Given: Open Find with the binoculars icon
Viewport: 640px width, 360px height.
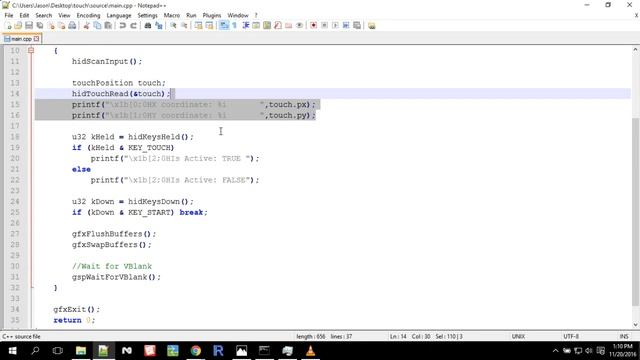Looking at the screenshot, I should click(x=148, y=25).
